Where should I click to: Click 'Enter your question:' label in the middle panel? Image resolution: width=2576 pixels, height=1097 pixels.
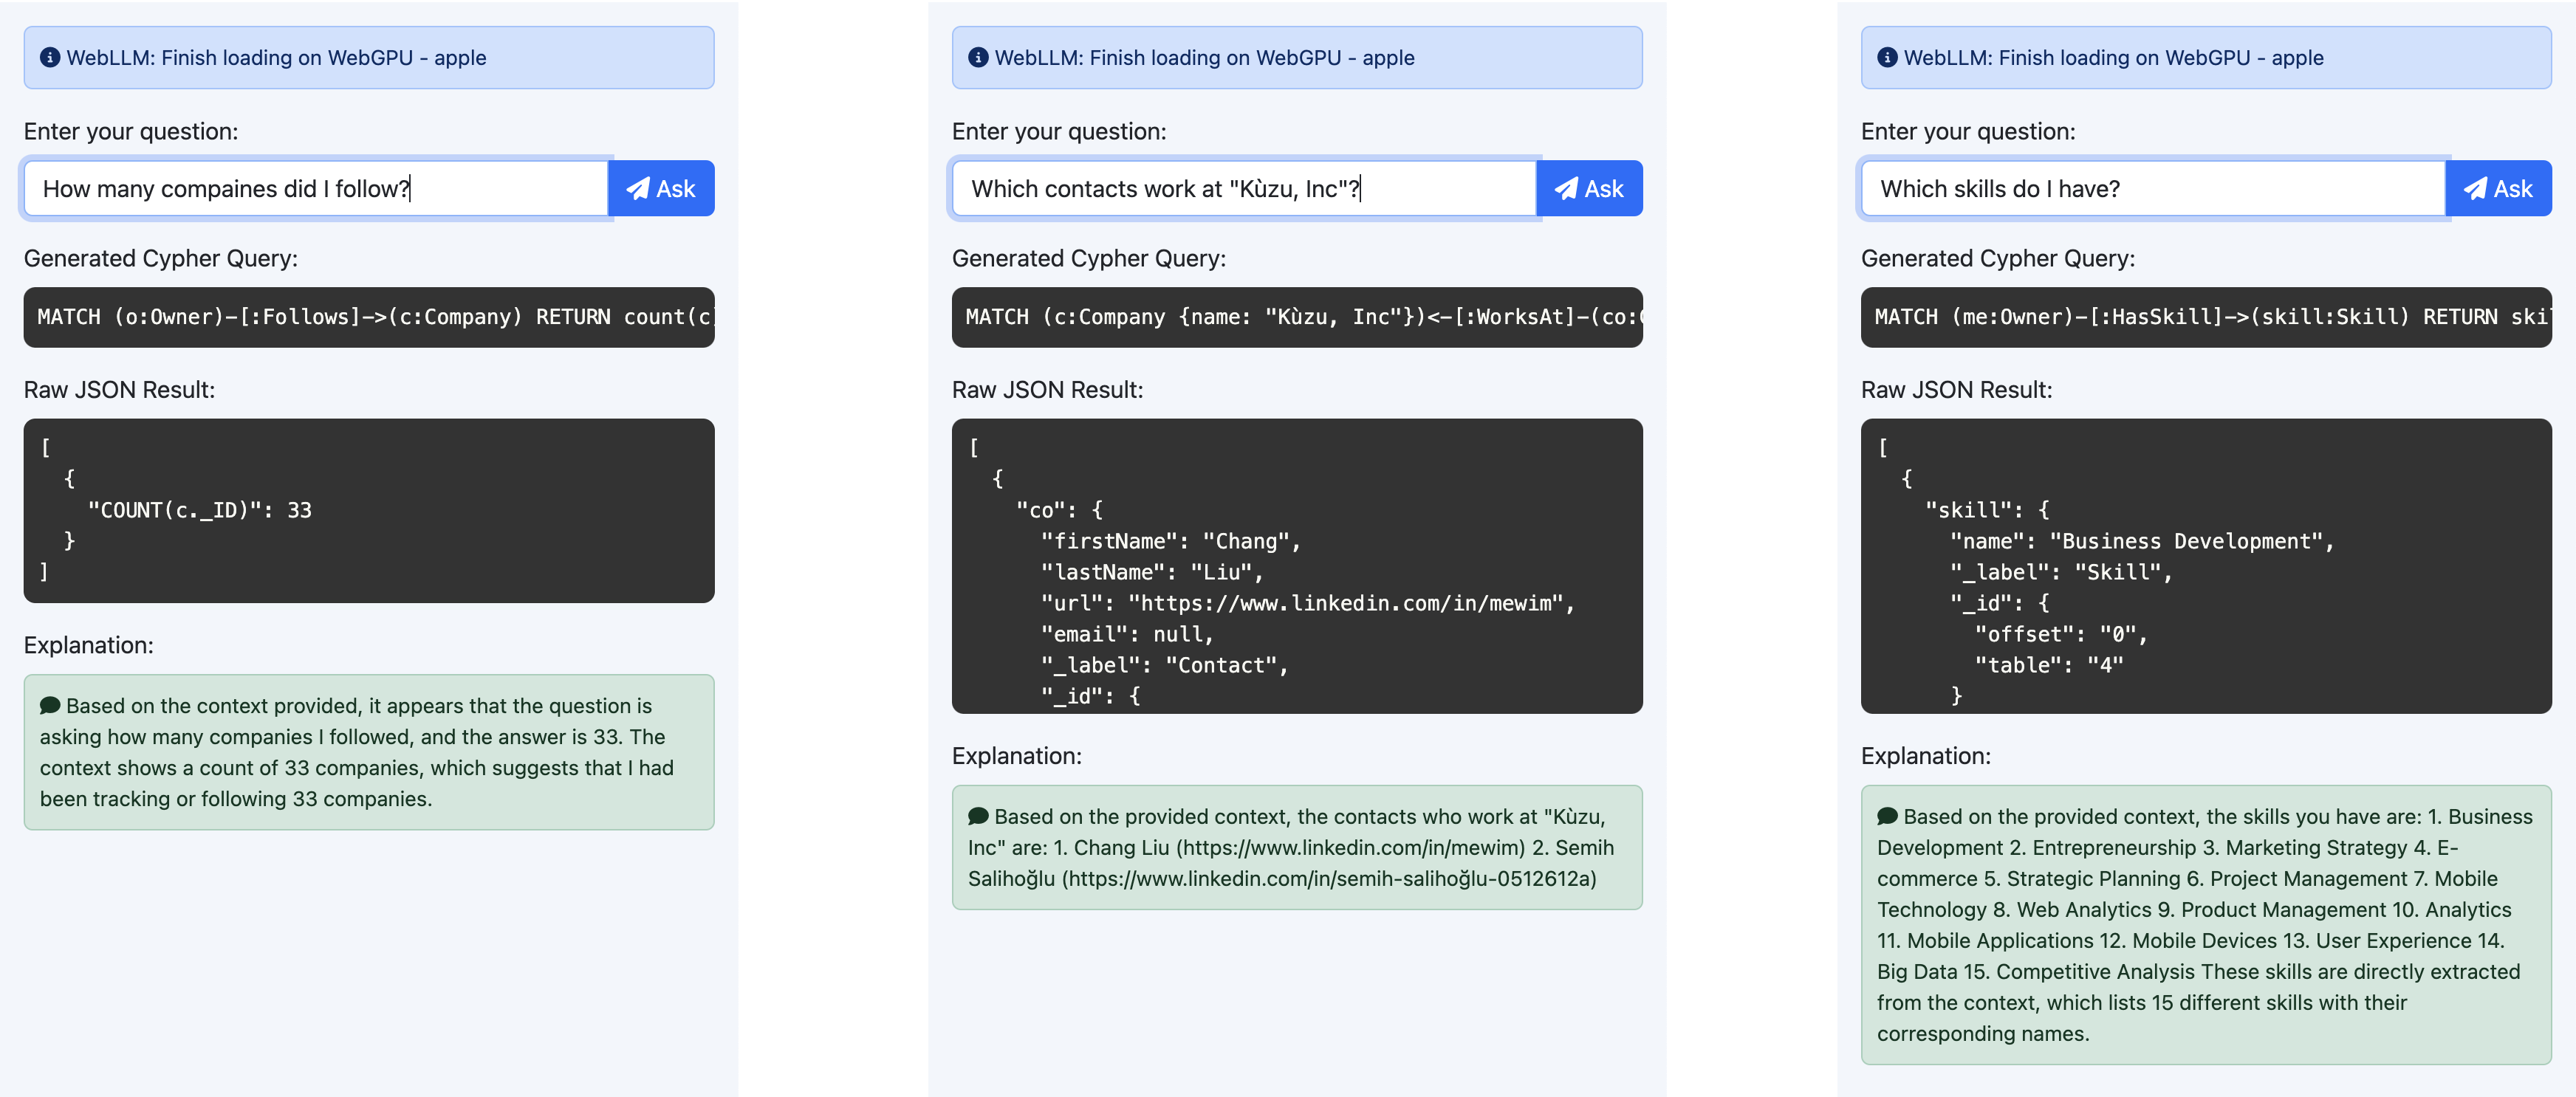(x=1059, y=132)
